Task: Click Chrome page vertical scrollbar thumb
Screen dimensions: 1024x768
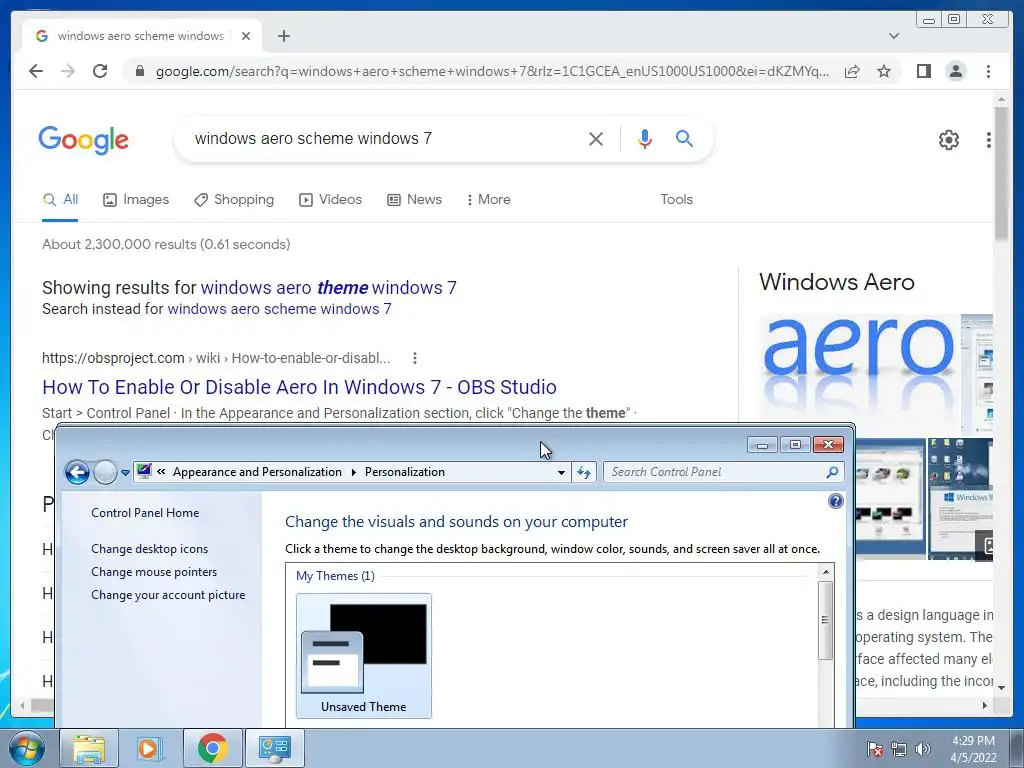Action: 1001,173
